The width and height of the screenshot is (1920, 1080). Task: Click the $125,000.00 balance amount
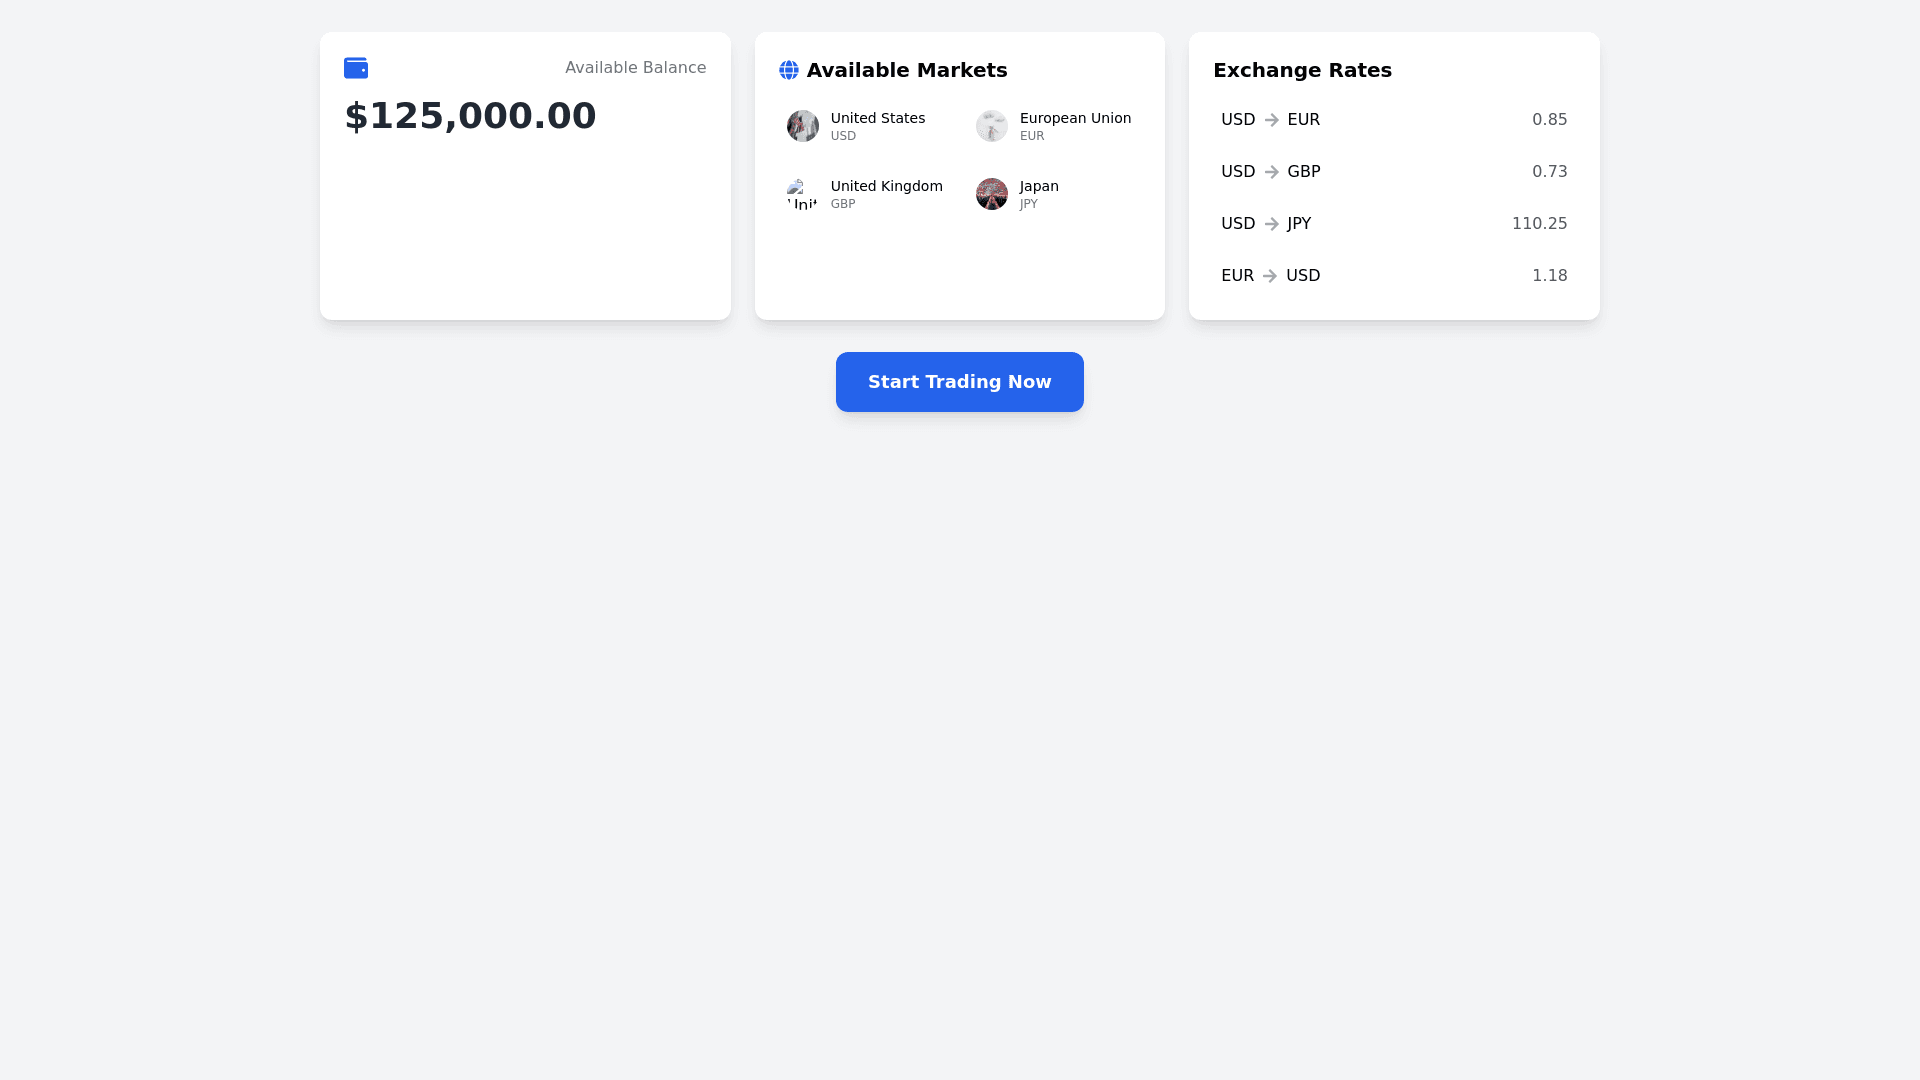(470, 116)
